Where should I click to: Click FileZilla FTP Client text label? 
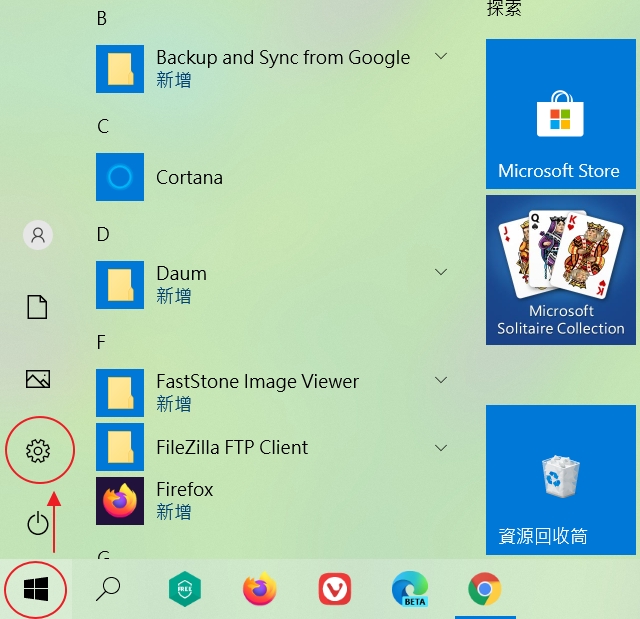(232, 447)
